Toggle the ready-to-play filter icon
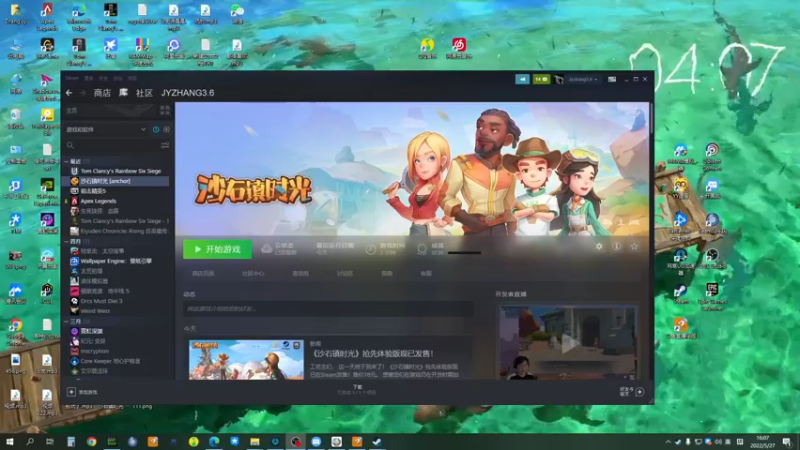This screenshot has height=450, width=800. pos(166,130)
